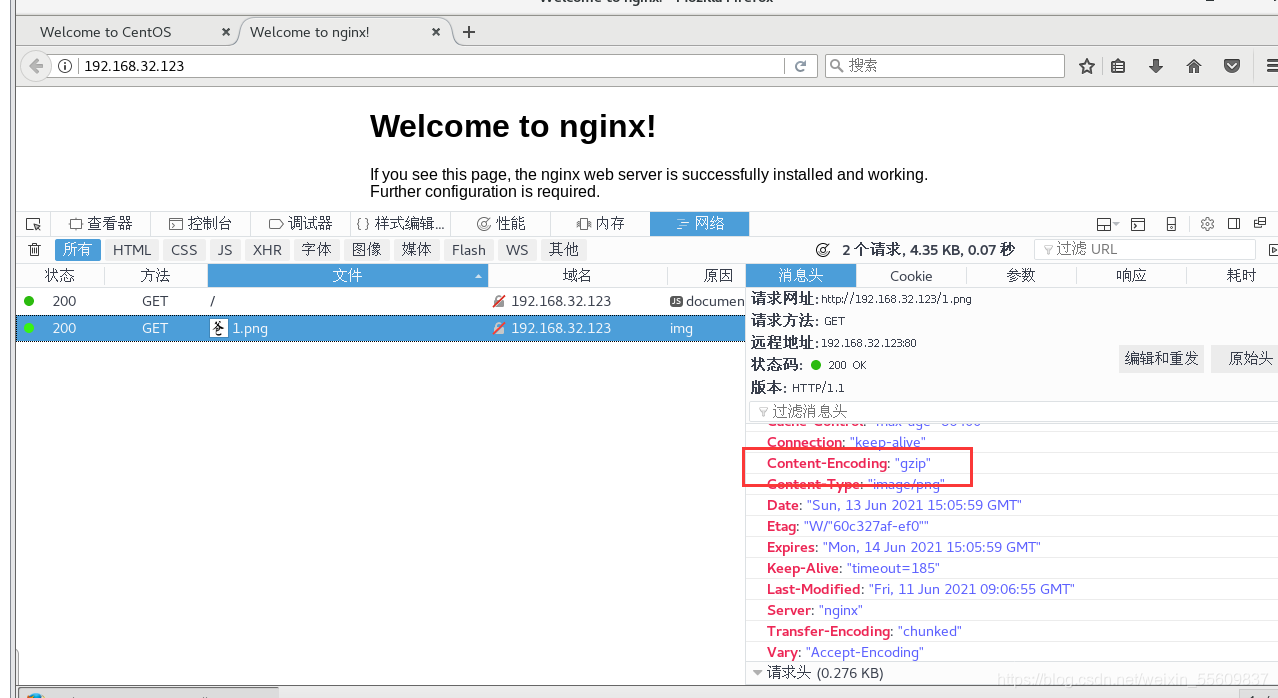
Task: Open the 样式编辑 Style Editor panel
Action: pos(400,224)
